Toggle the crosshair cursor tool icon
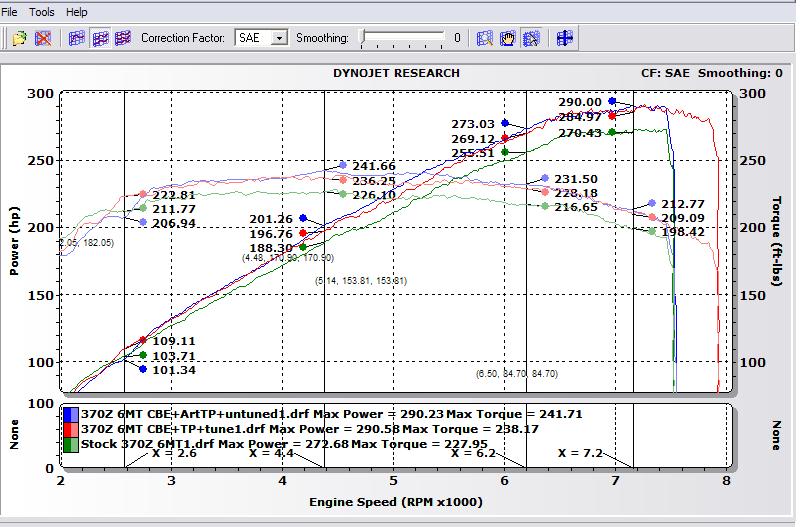The image size is (800, 527). coord(565,38)
